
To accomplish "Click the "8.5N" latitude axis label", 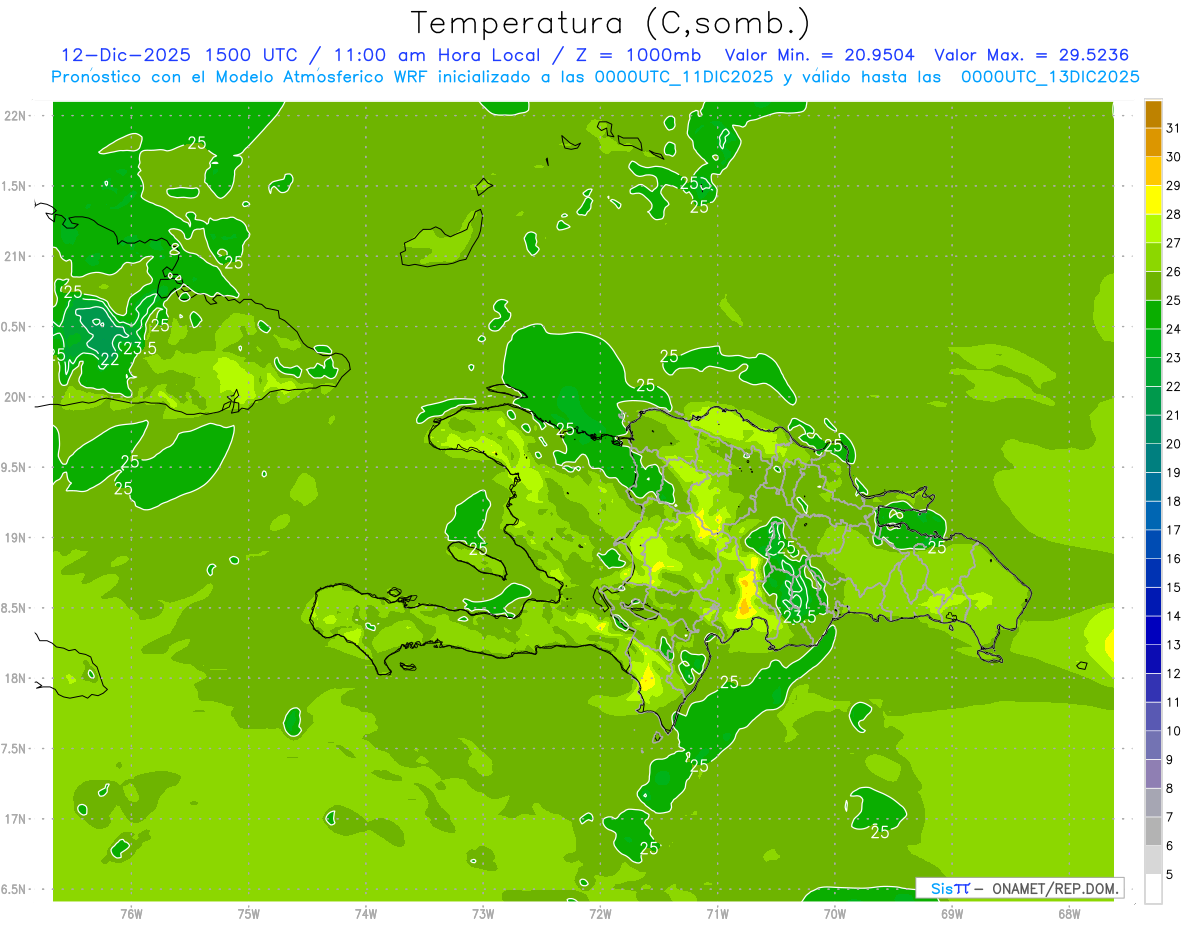I will [x=15, y=608].
